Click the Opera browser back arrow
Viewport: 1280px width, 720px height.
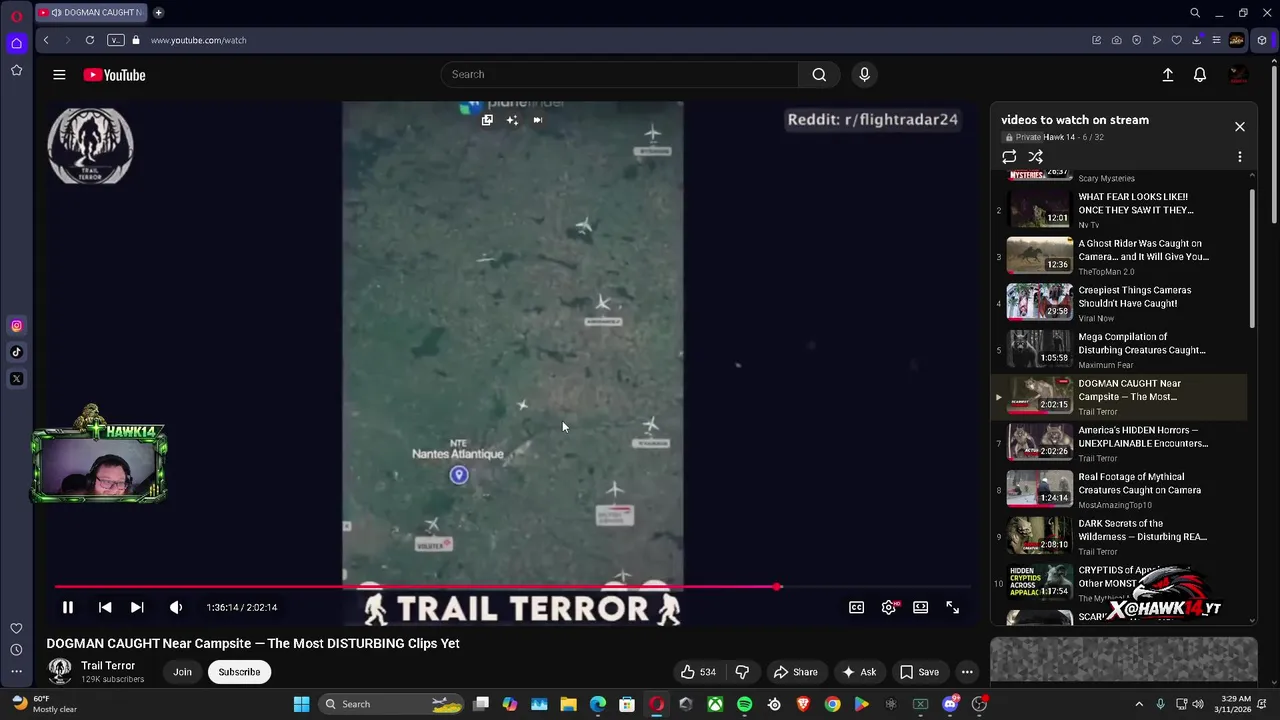click(x=46, y=40)
